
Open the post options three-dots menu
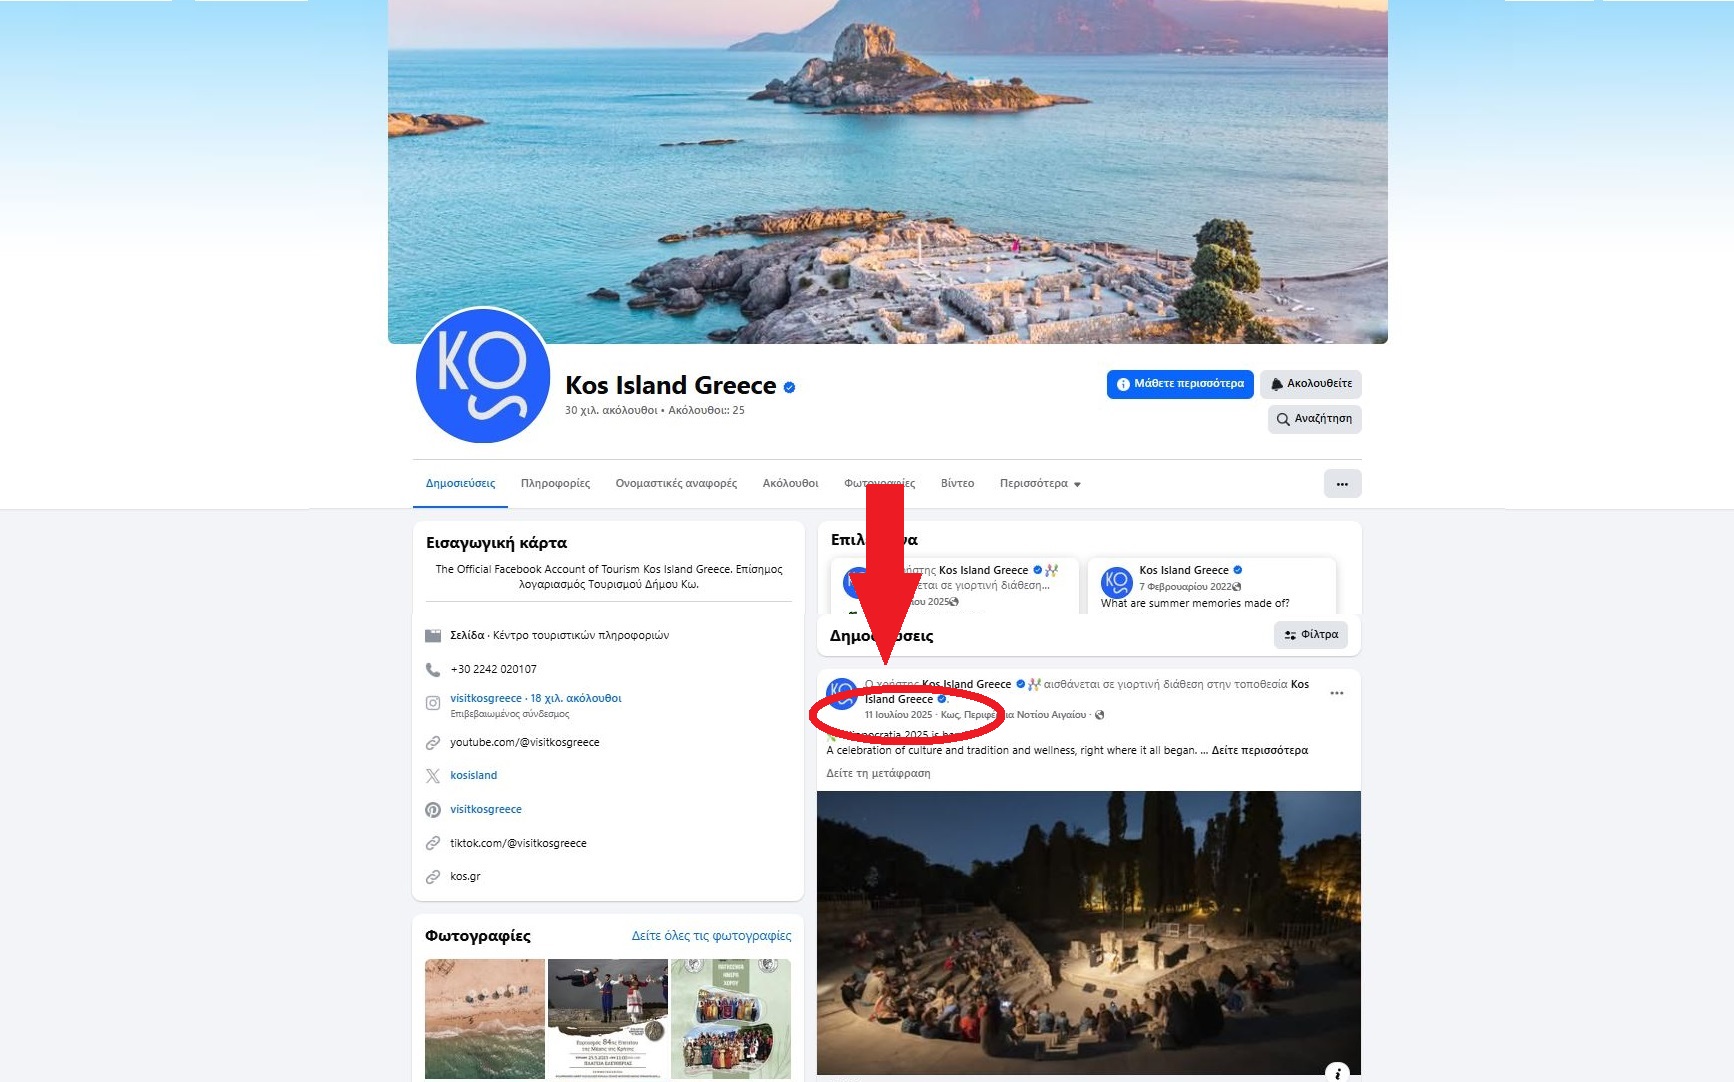[x=1337, y=693]
